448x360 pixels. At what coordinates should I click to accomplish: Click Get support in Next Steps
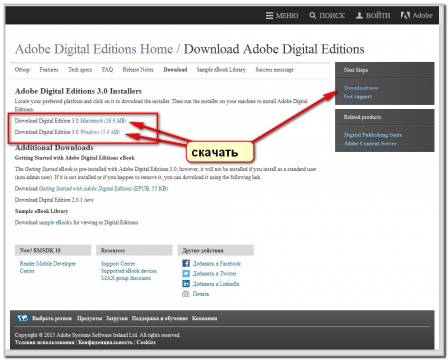tap(358, 97)
